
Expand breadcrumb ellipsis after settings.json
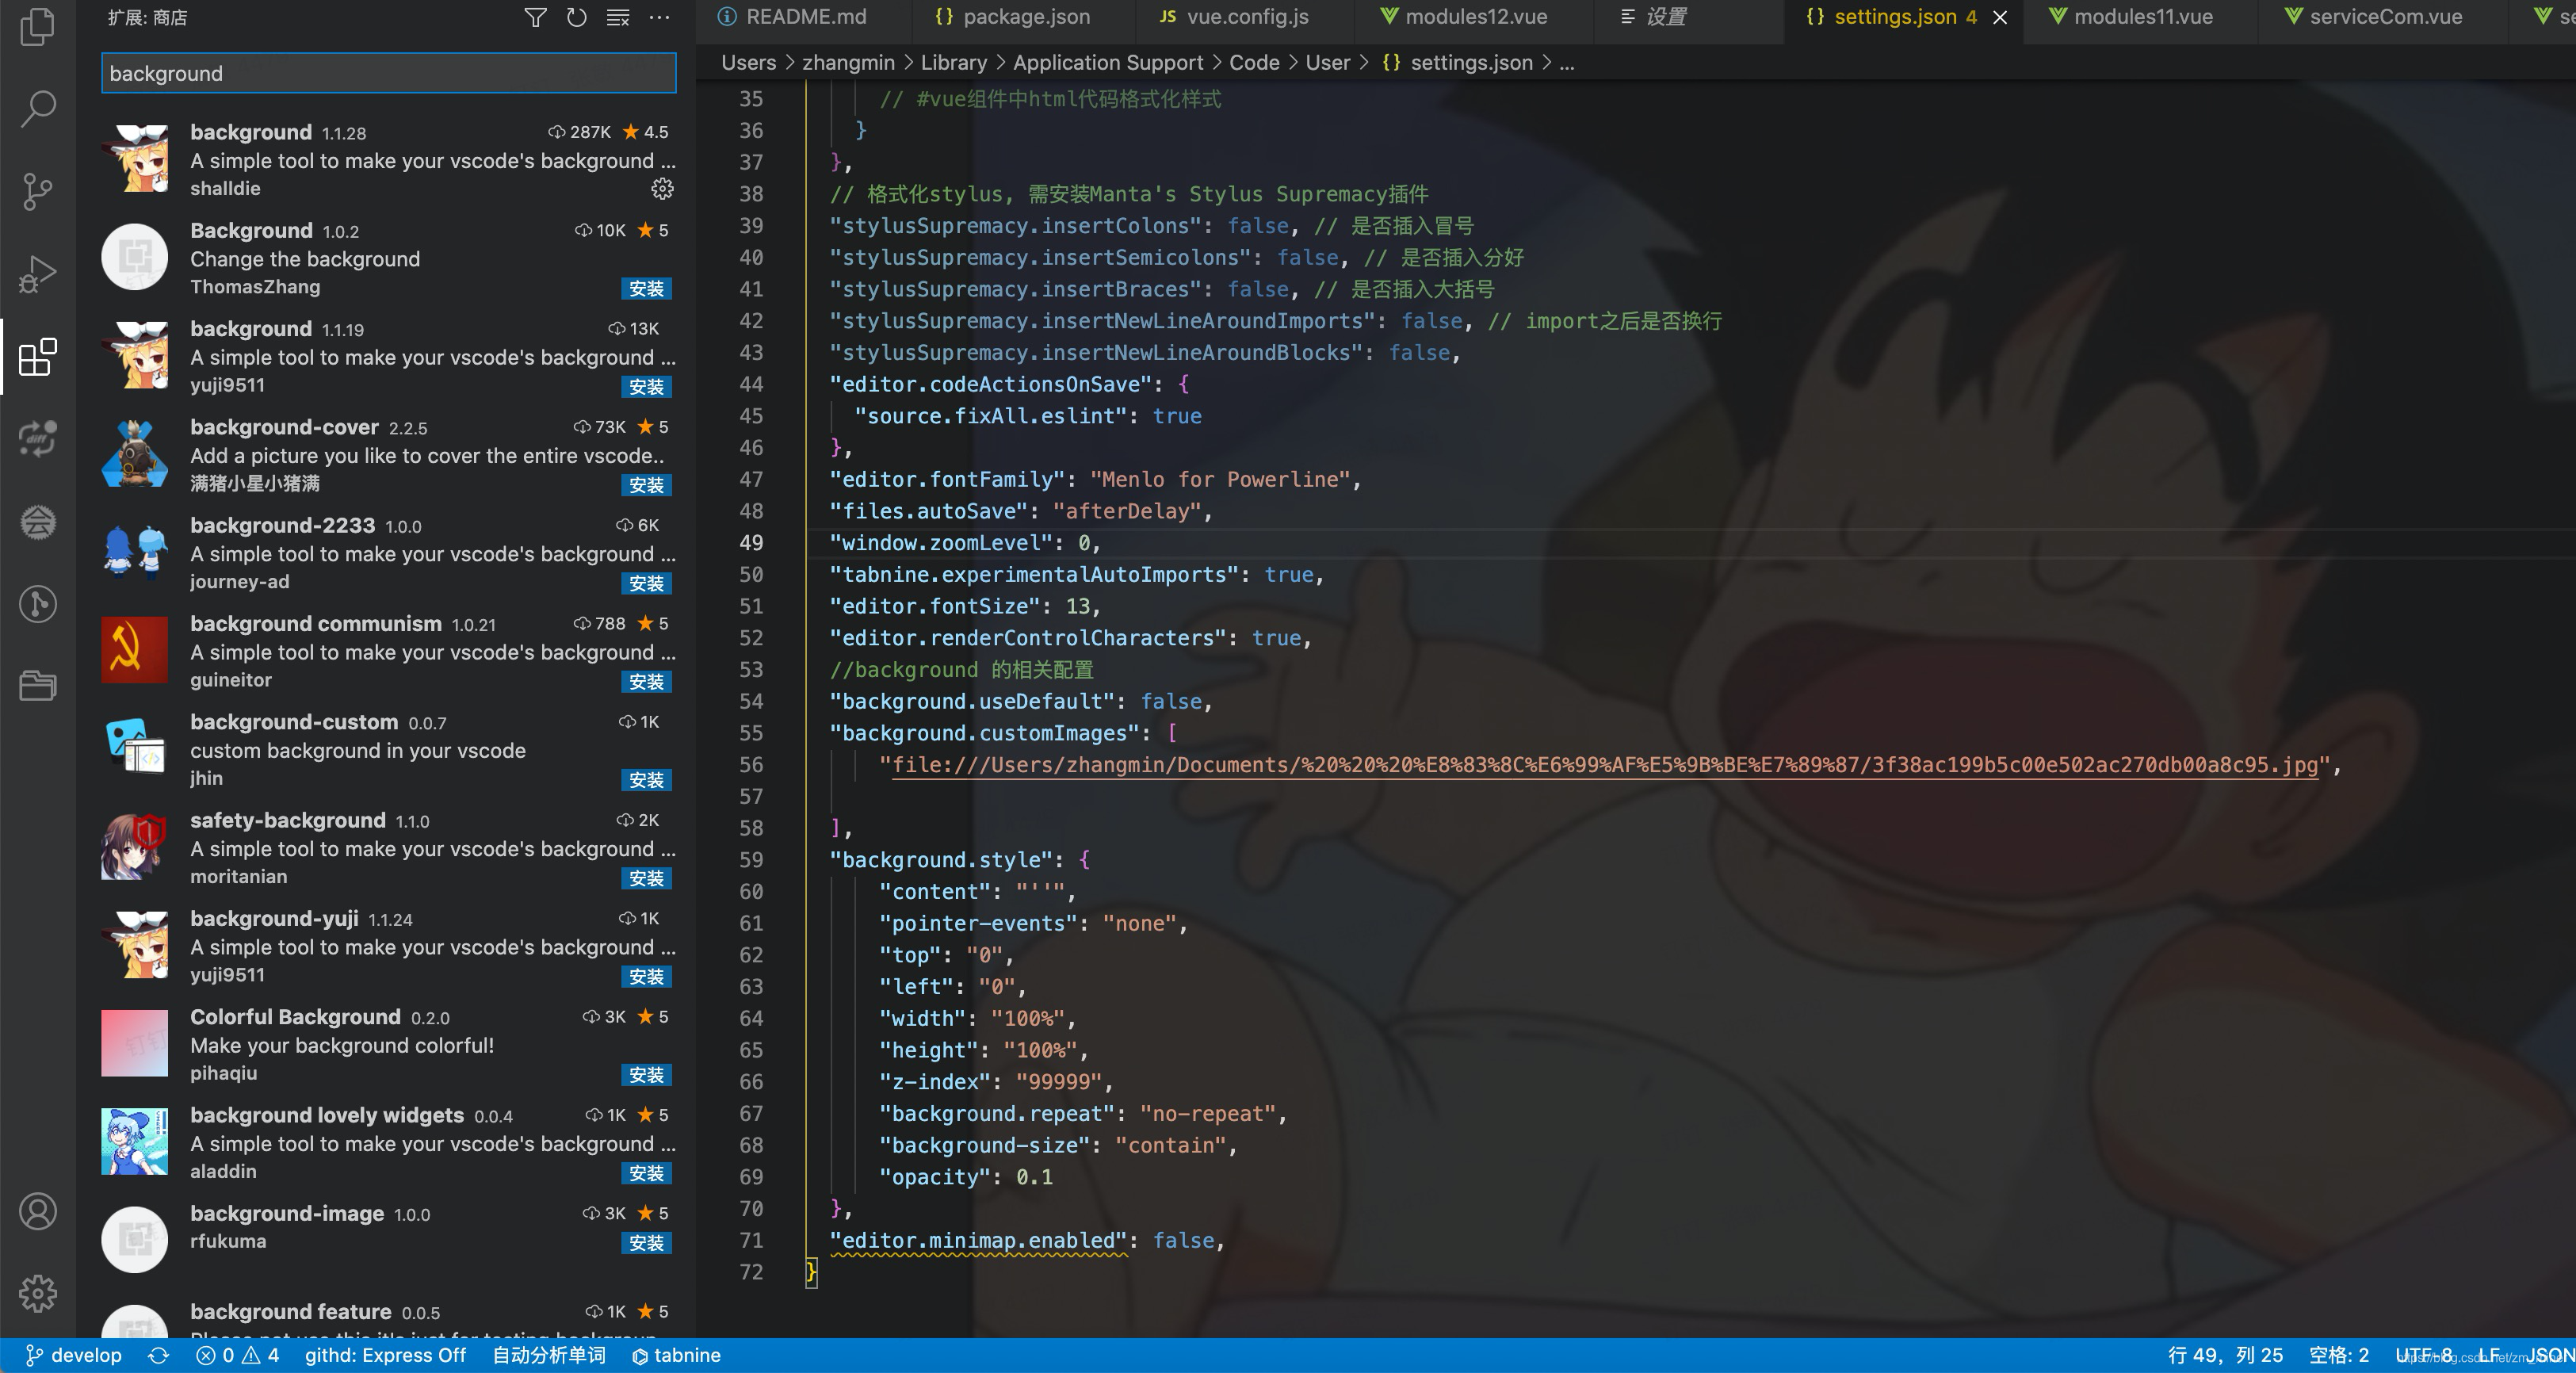pyautogui.click(x=1567, y=63)
